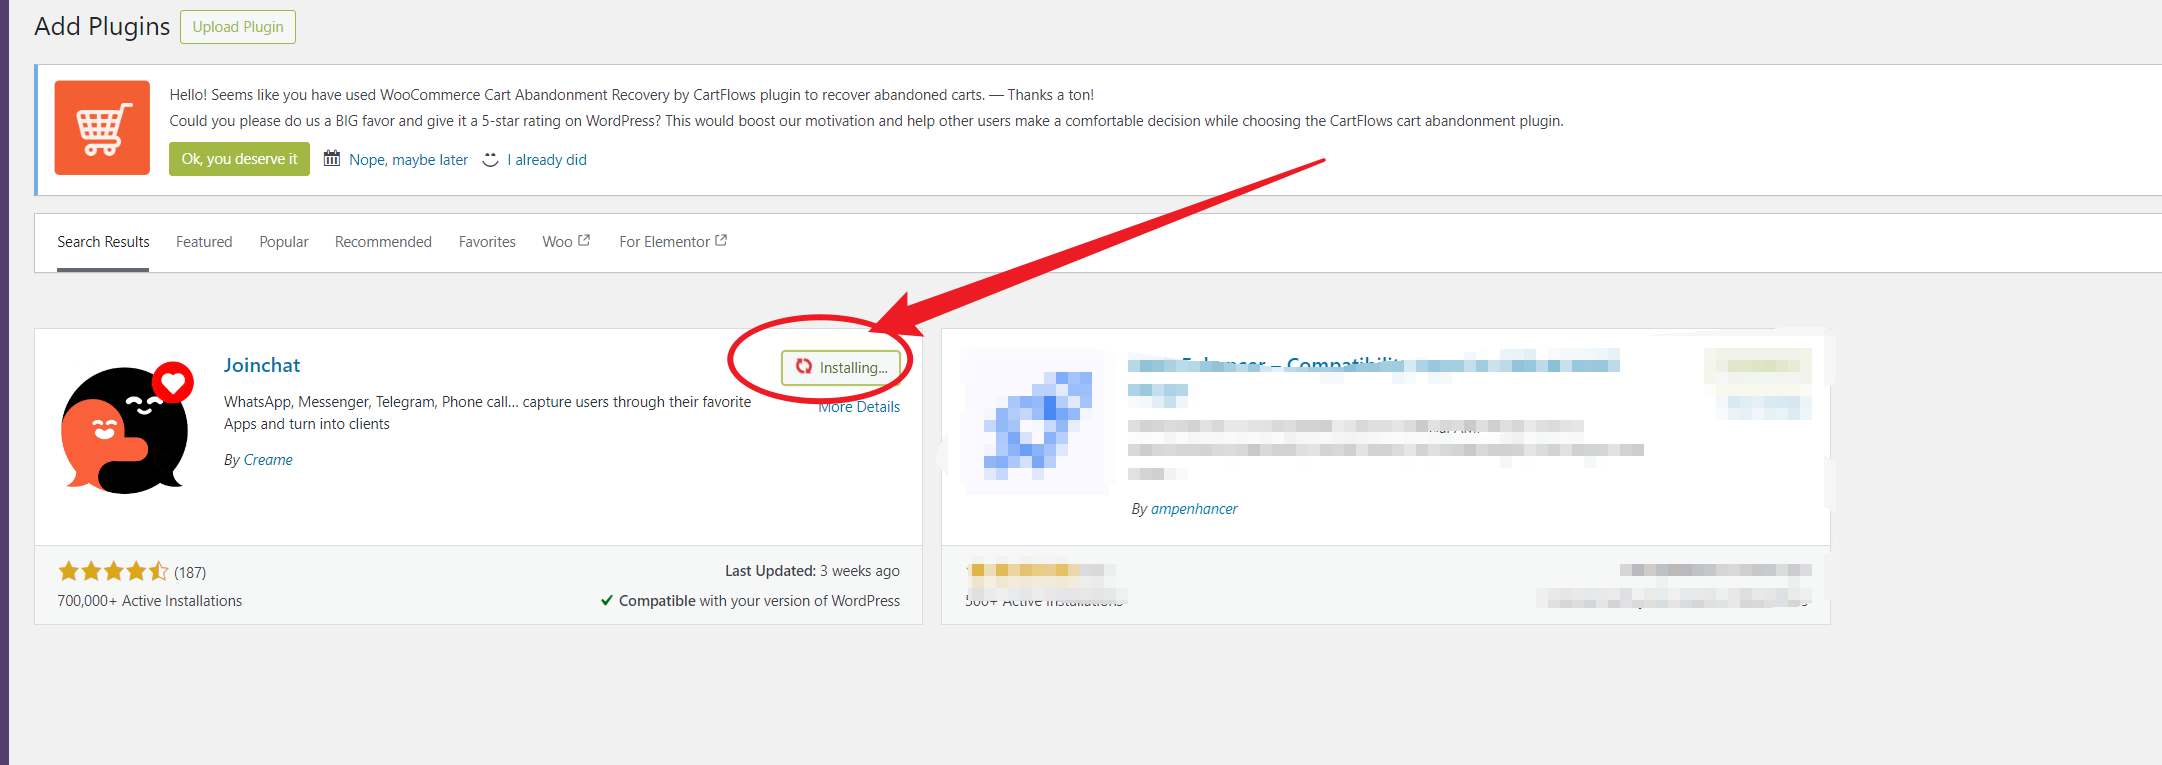Open the Favorites tab
This screenshot has width=2162, height=765.
pos(487,242)
